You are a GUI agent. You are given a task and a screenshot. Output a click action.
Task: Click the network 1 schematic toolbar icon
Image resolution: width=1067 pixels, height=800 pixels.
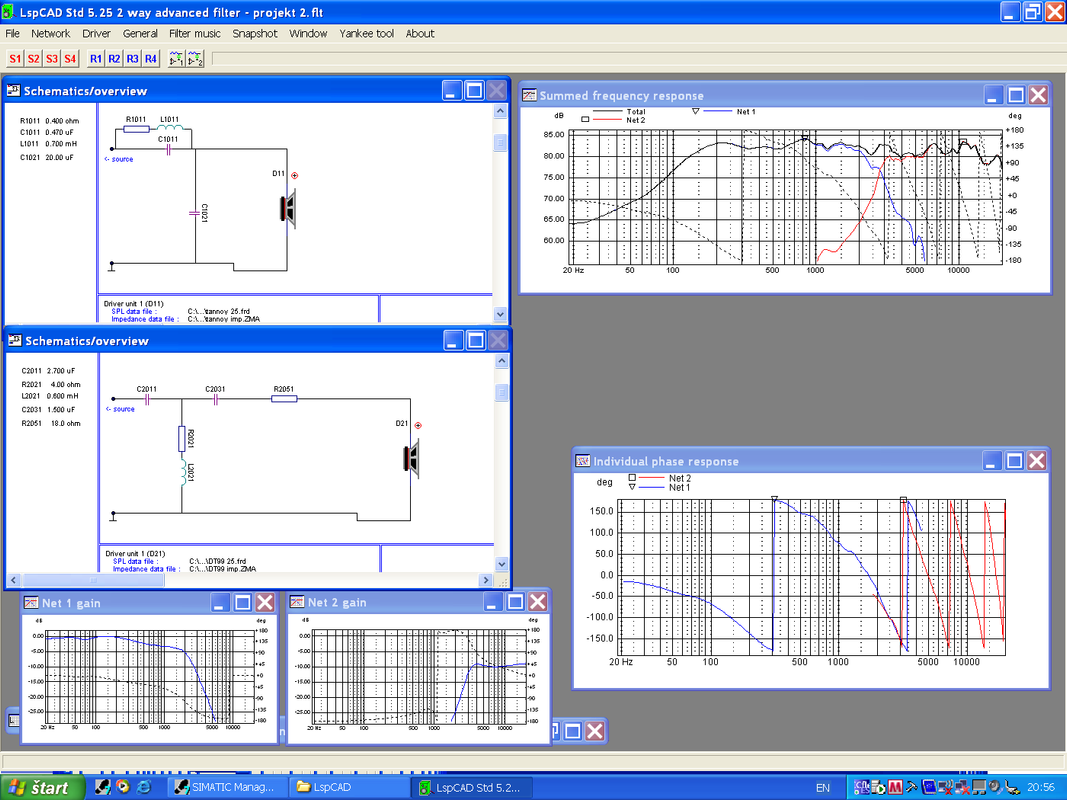(176, 59)
